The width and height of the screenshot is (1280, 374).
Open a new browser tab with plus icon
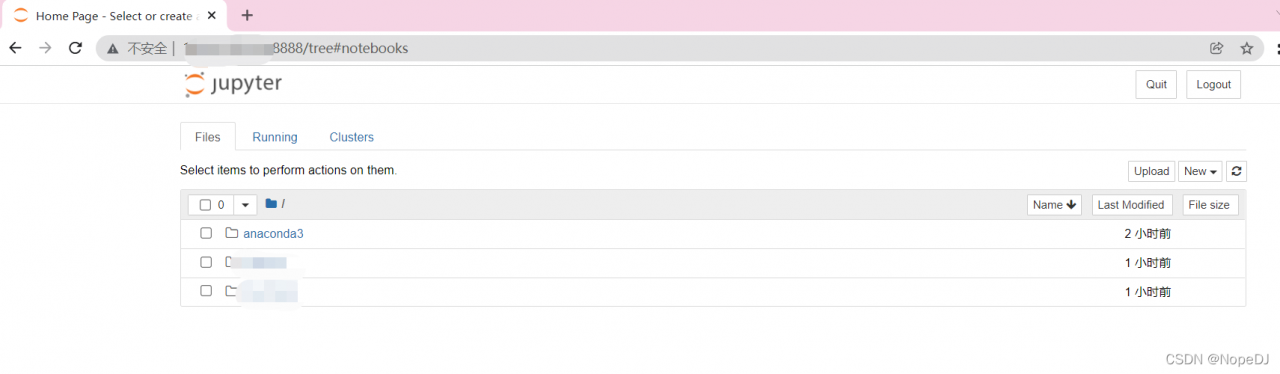pyautogui.click(x=248, y=15)
